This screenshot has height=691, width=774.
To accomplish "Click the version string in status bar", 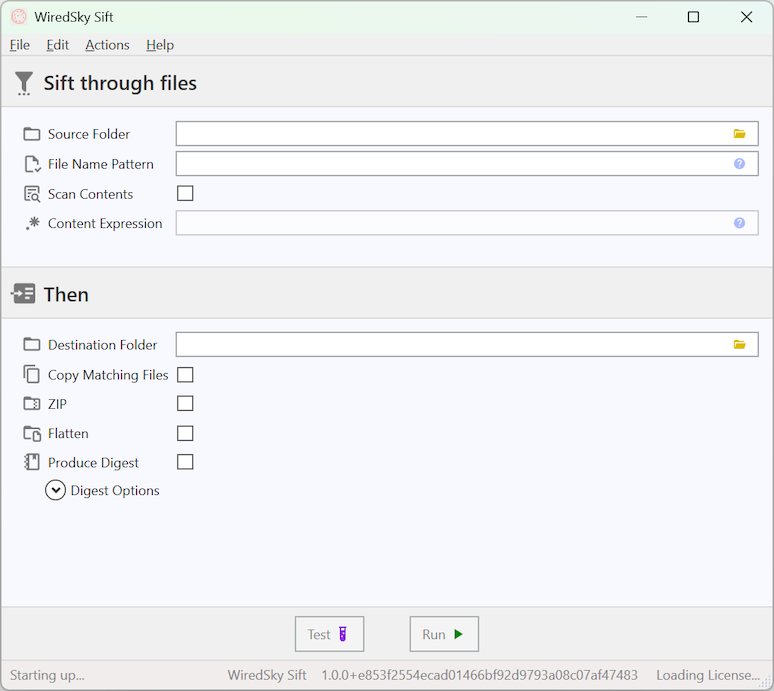I will pos(479,675).
